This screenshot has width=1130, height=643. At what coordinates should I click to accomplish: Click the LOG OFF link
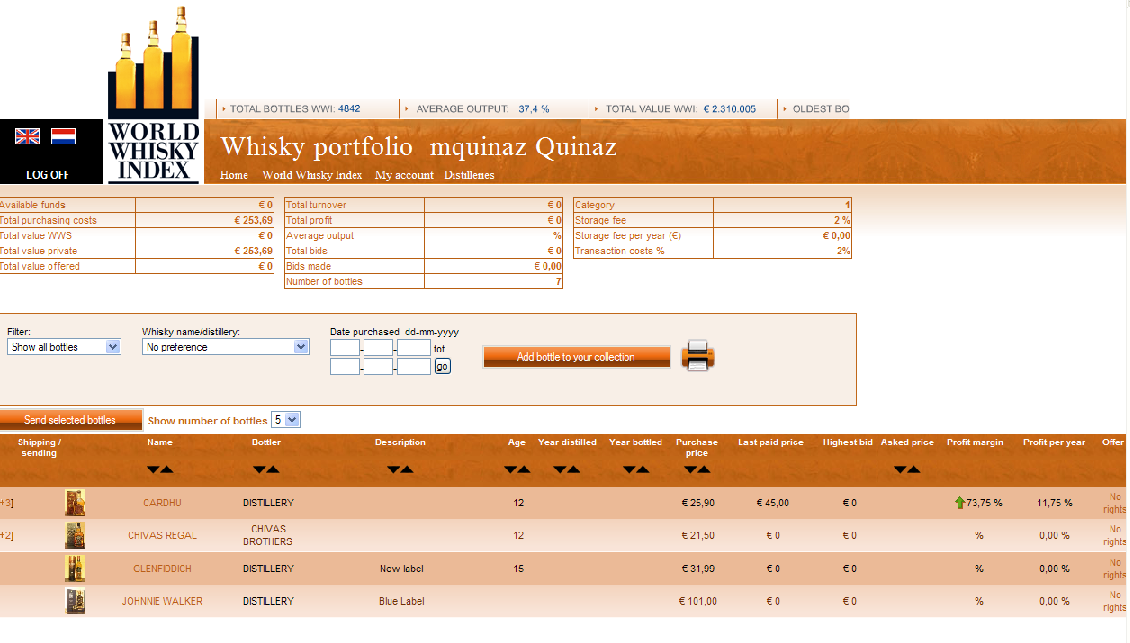[x=47, y=175]
